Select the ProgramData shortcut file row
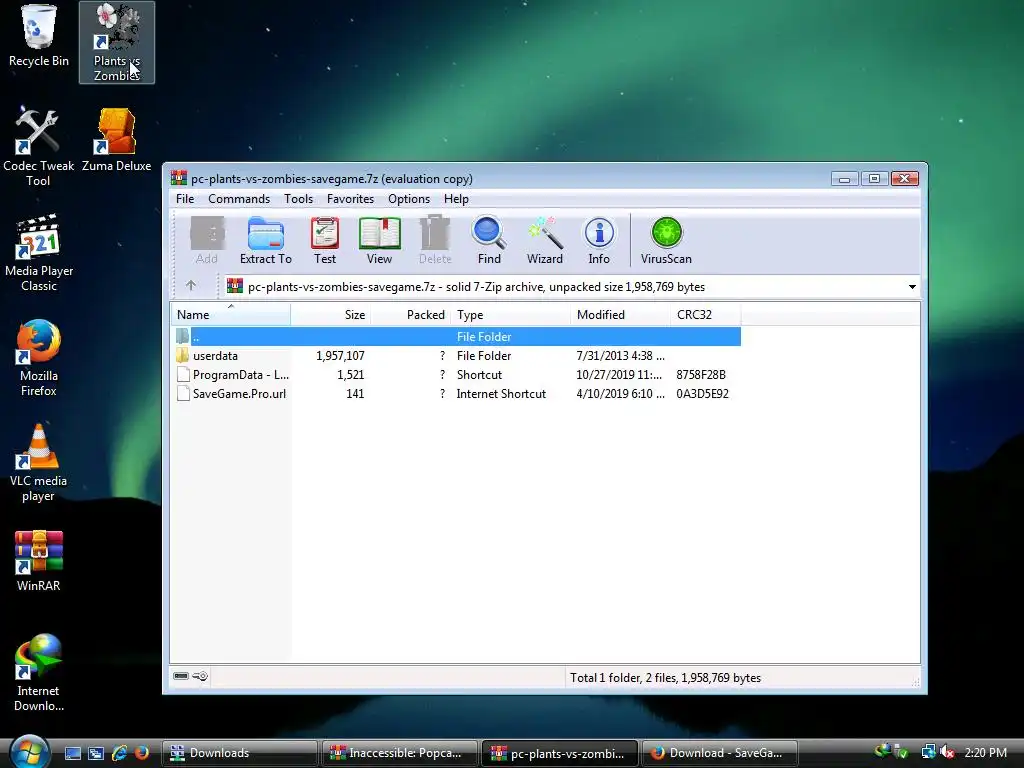This screenshot has width=1024, height=768. (x=457, y=375)
